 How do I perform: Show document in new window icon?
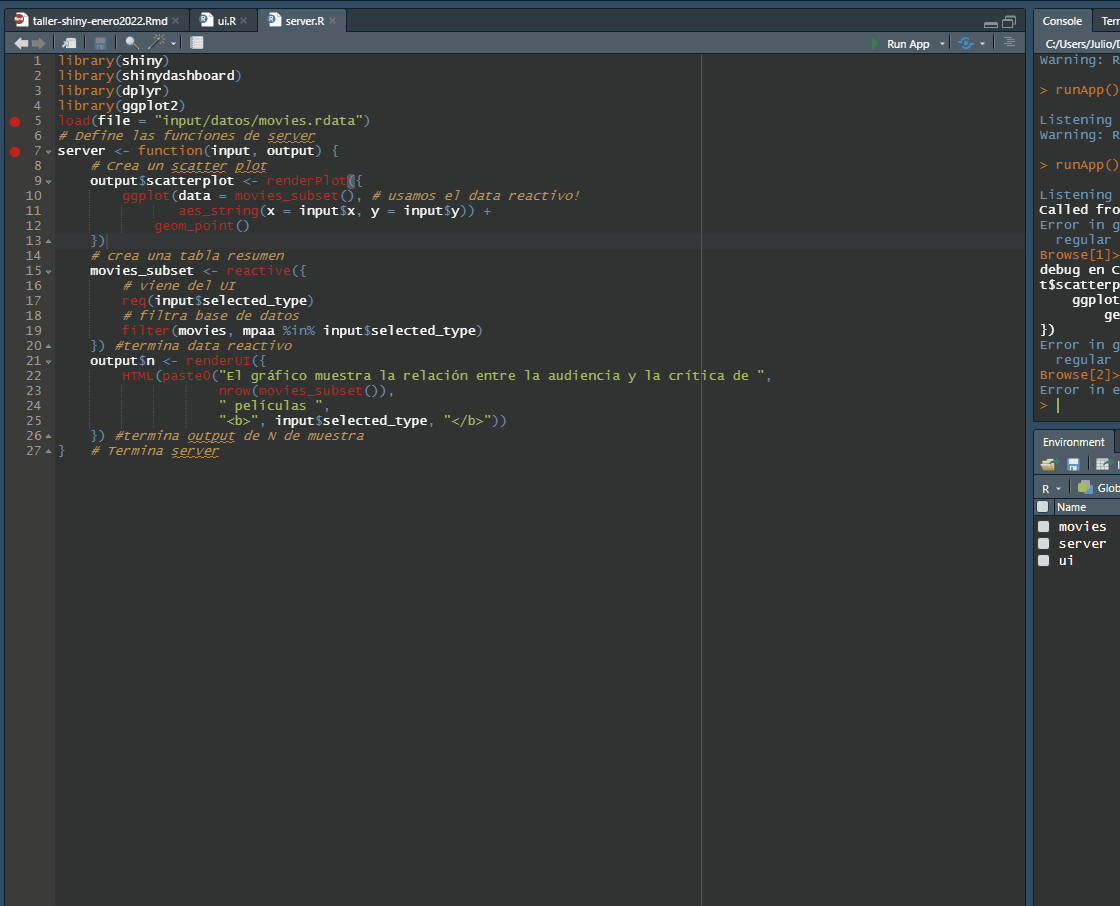[x=69, y=43]
